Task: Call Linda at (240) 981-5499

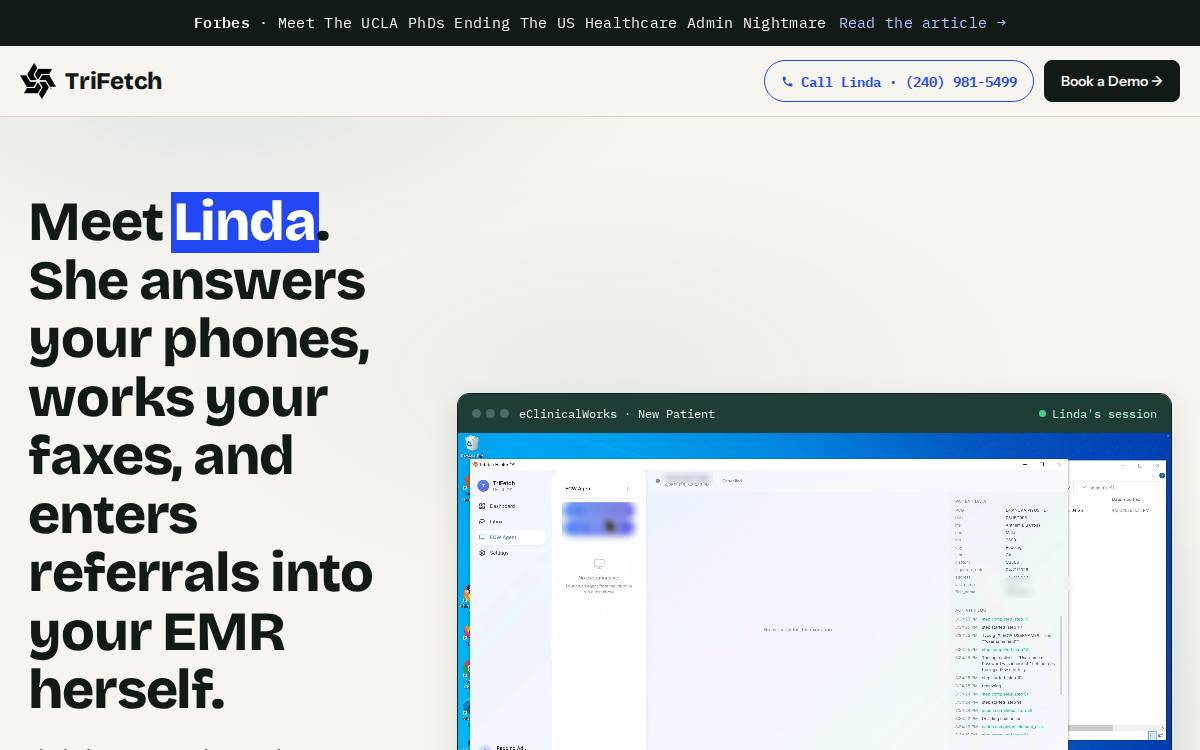Action: pyautogui.click(x=898, y=81)
